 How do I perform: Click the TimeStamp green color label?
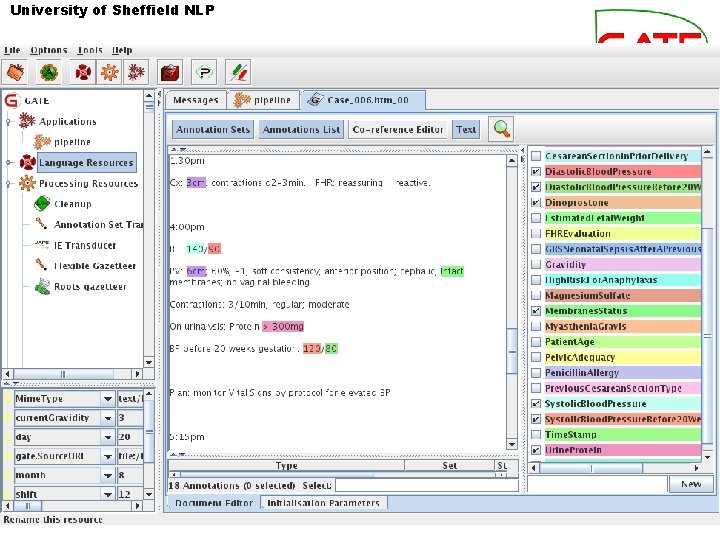622,434
